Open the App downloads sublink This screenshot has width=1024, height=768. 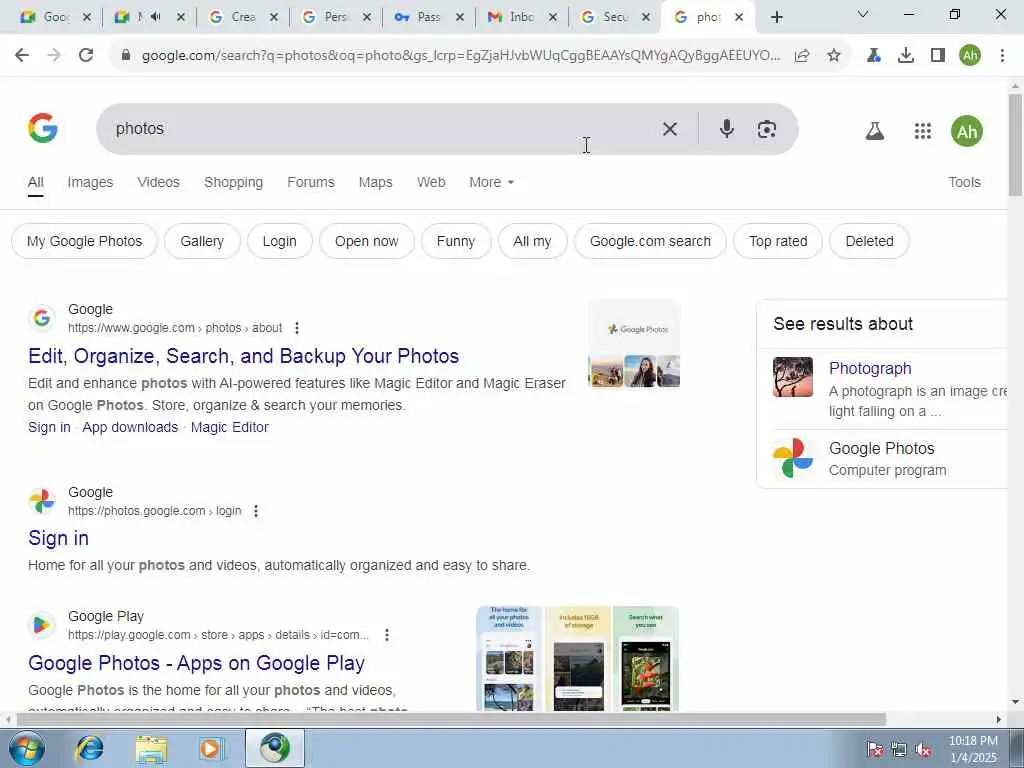point(130,427)
